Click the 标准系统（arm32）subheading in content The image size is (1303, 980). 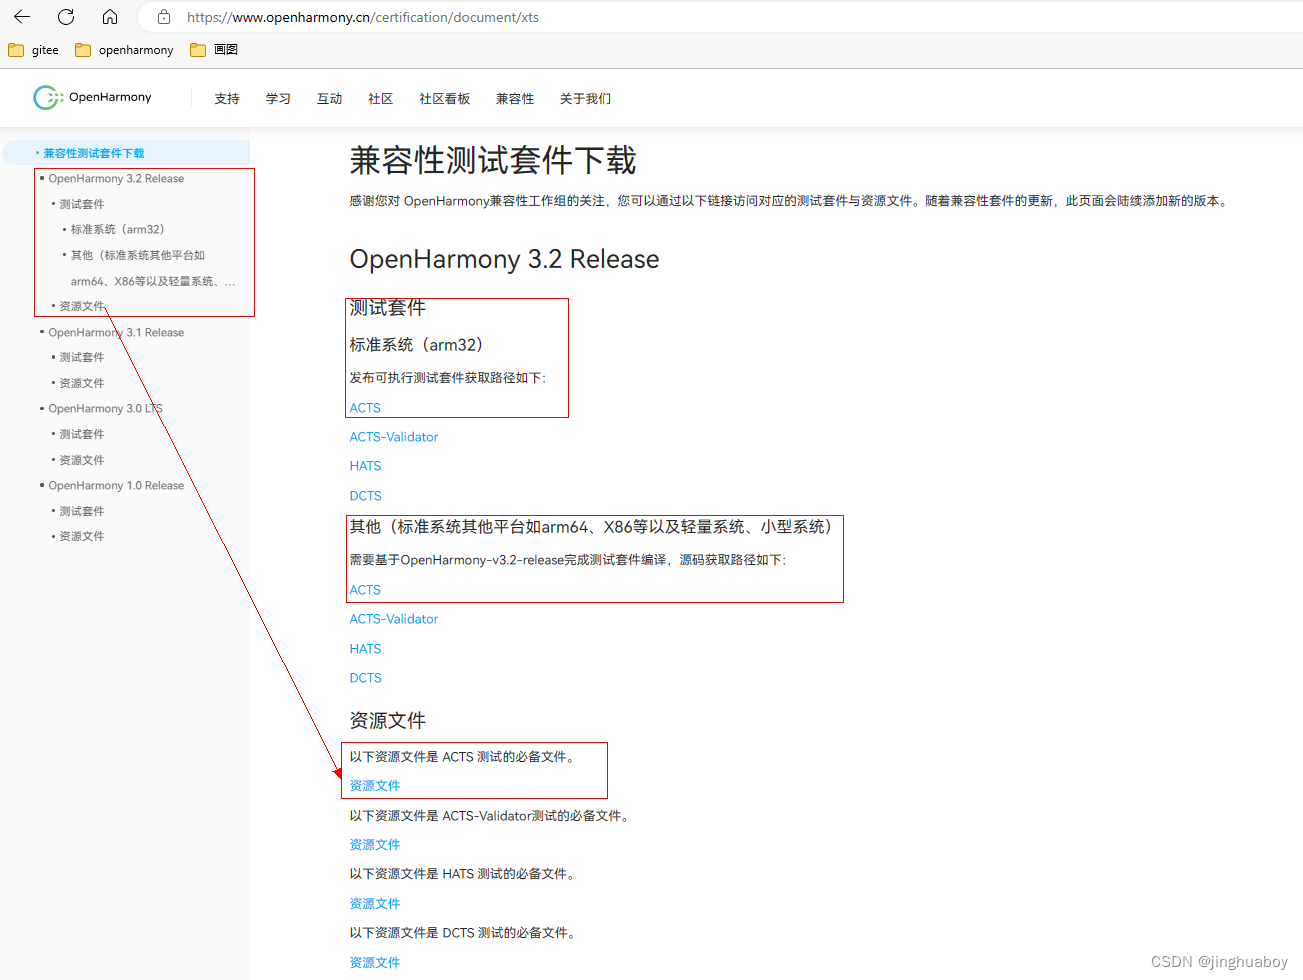(419, 345)
